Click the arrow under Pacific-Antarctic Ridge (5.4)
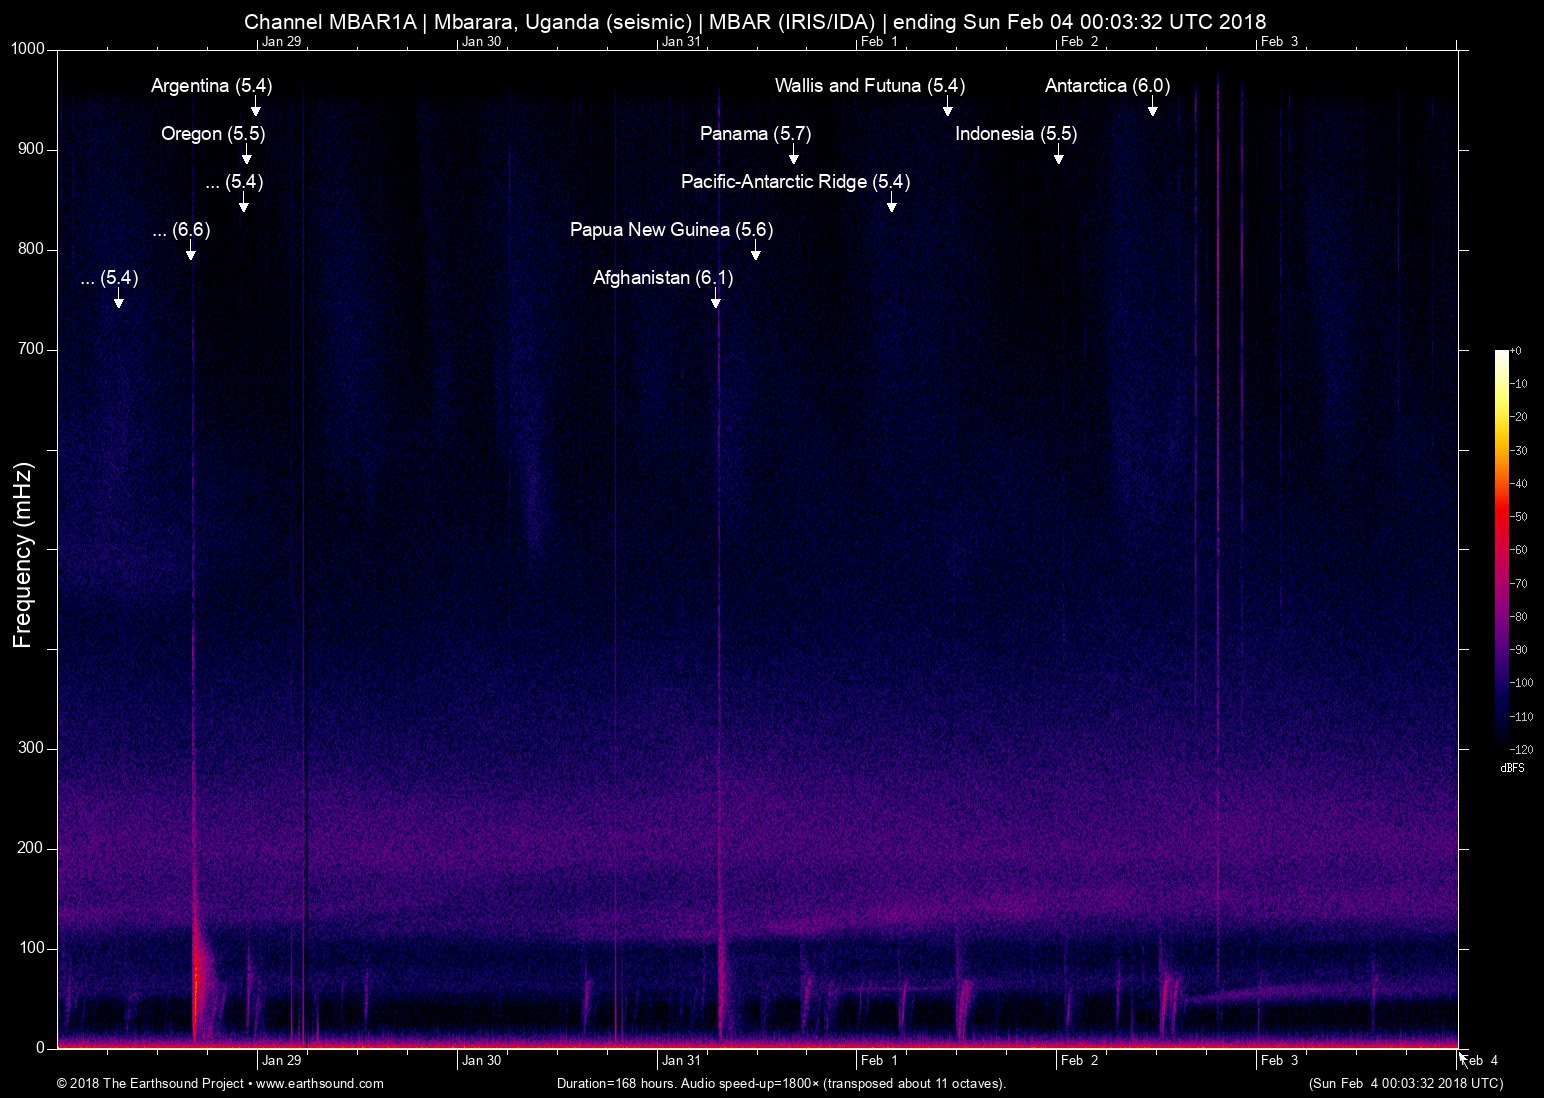Image resolution: width=1544 pixels, height=1098 pixels. pos(891,204)
